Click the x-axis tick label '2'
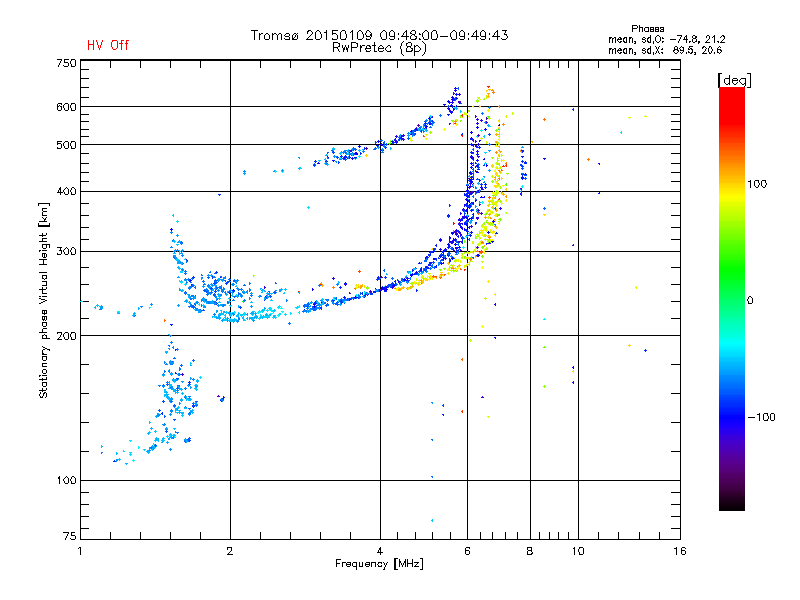 pos(230,551)
